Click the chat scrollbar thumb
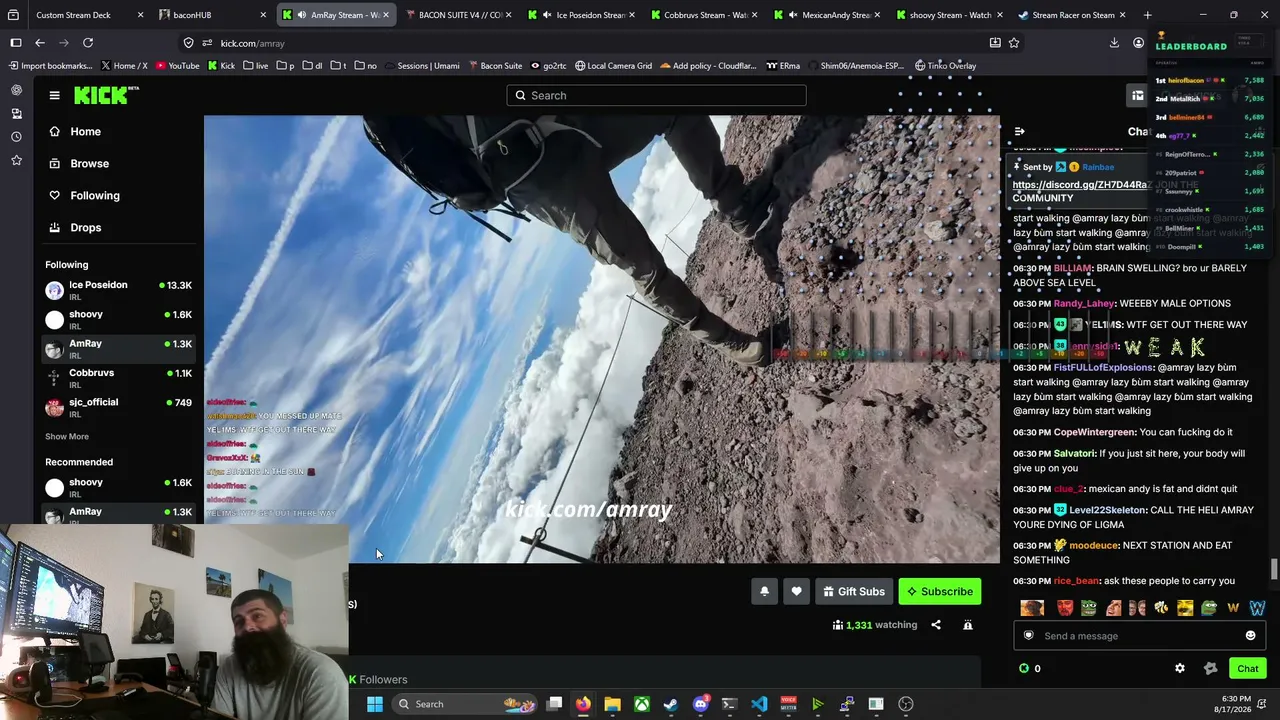 tap(1273, 569)
